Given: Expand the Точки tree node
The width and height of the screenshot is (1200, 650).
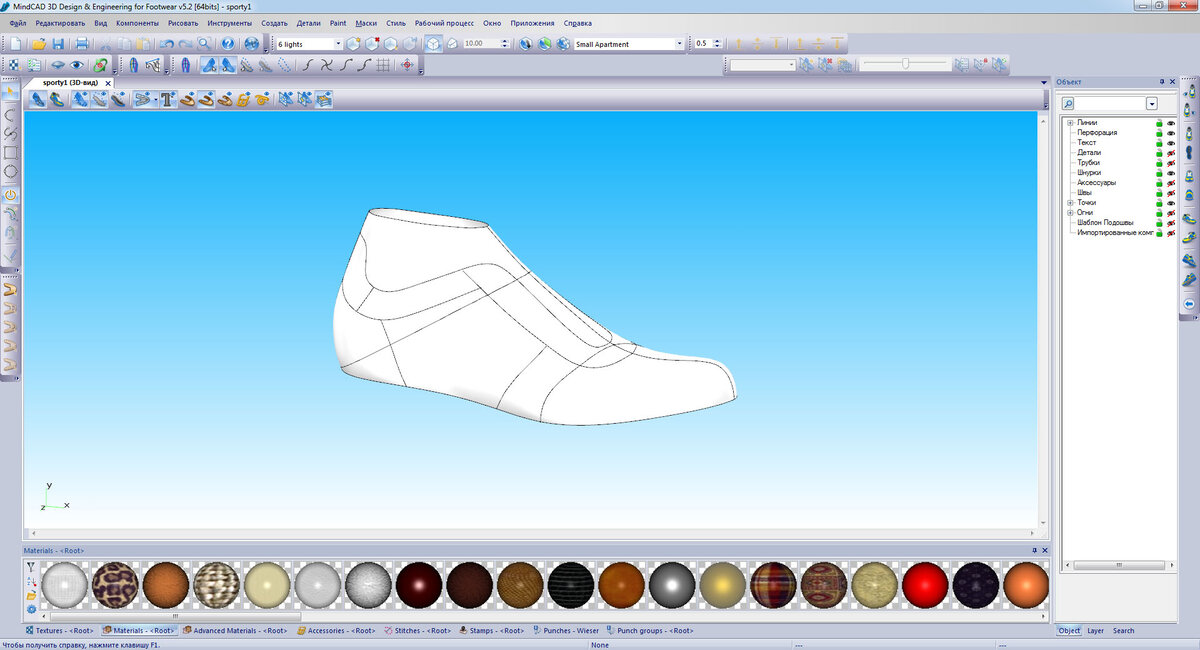Looking at the screenshot, I should pos(1069,203).
